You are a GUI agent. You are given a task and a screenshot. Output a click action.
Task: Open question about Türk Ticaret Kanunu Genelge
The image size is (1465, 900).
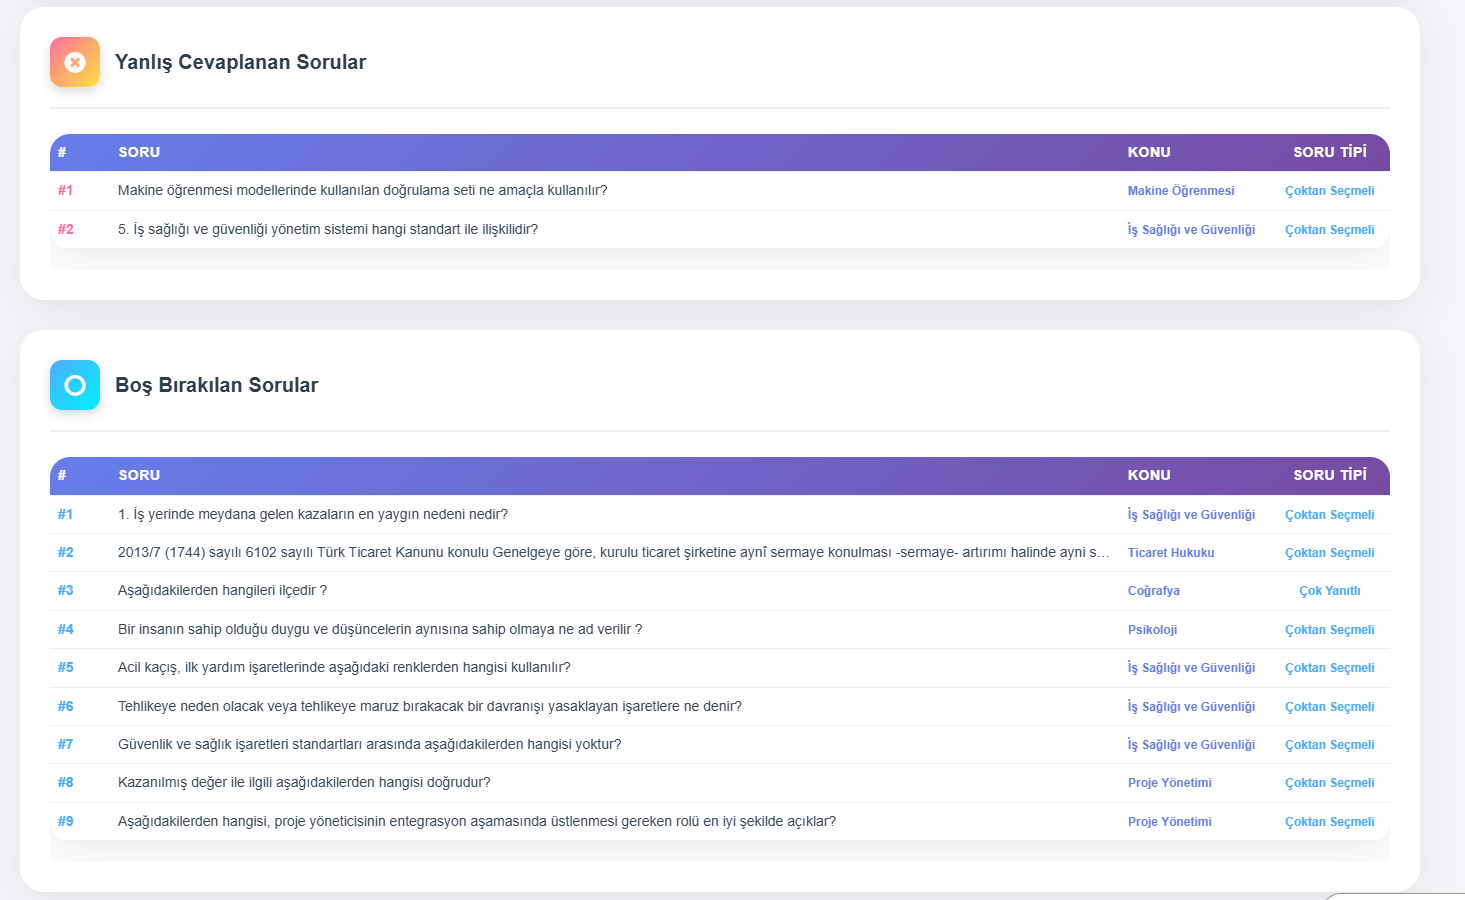(x=612, y=552)
